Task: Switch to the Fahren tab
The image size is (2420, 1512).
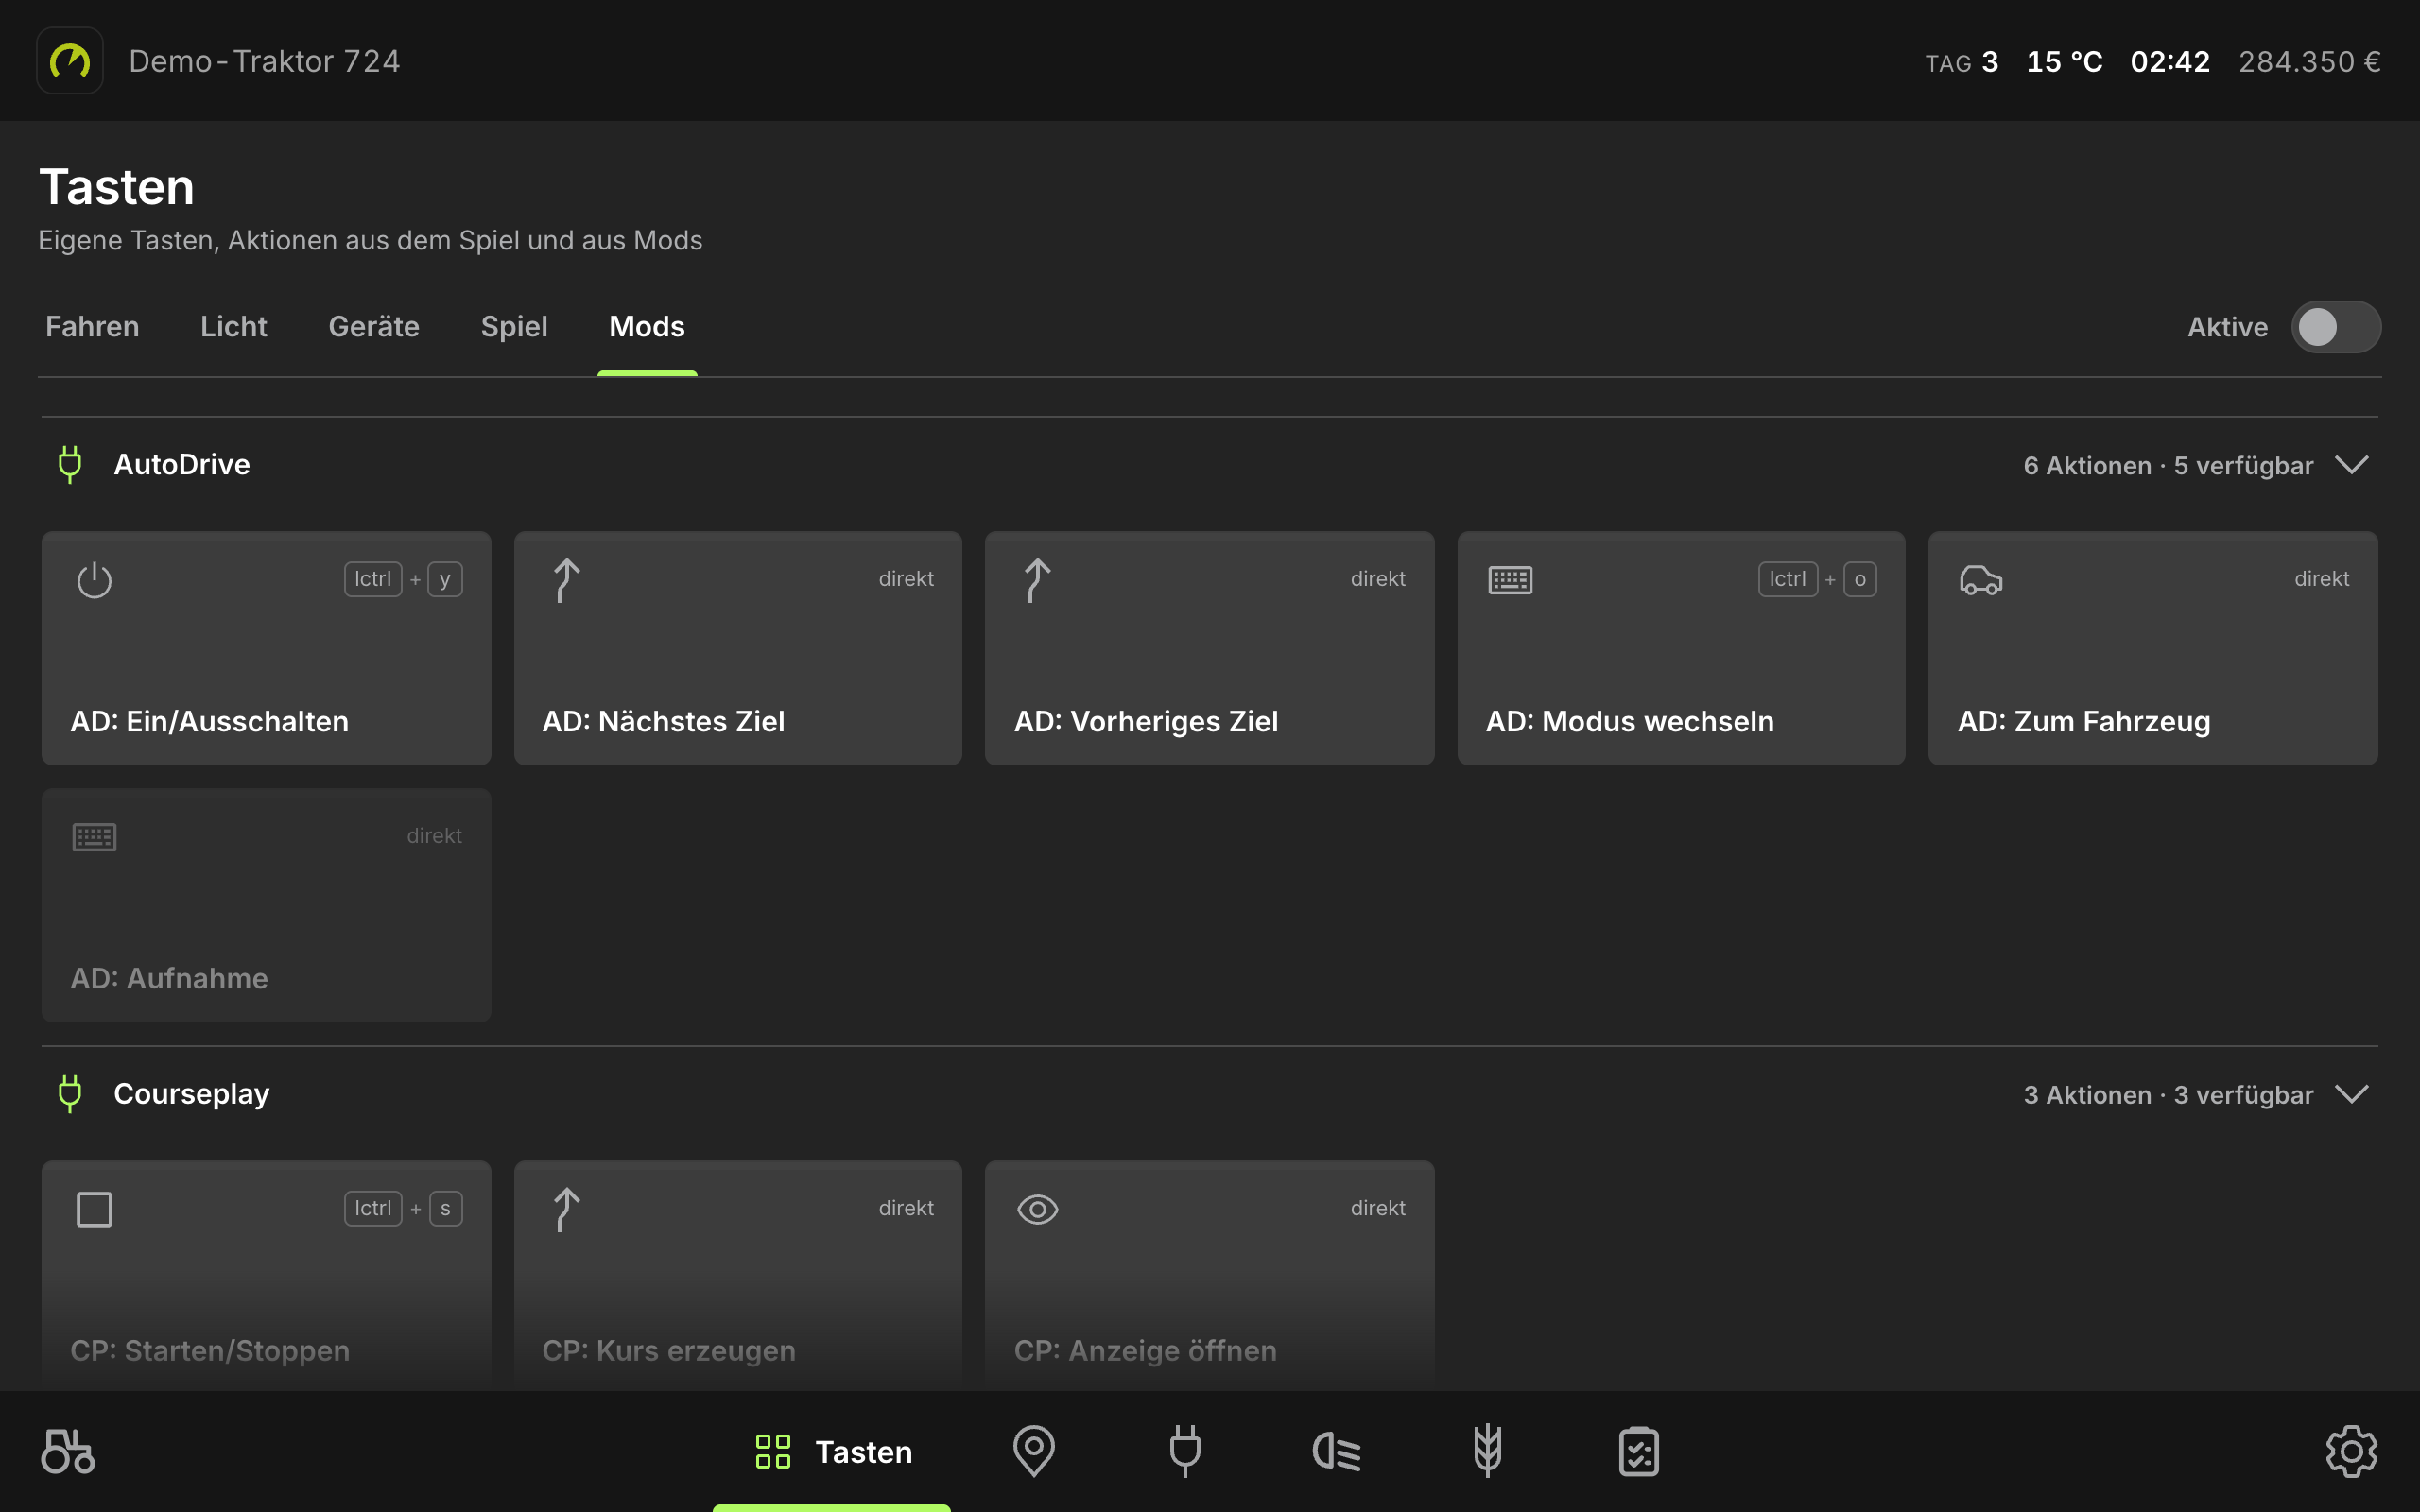Action: pos(92,327)
